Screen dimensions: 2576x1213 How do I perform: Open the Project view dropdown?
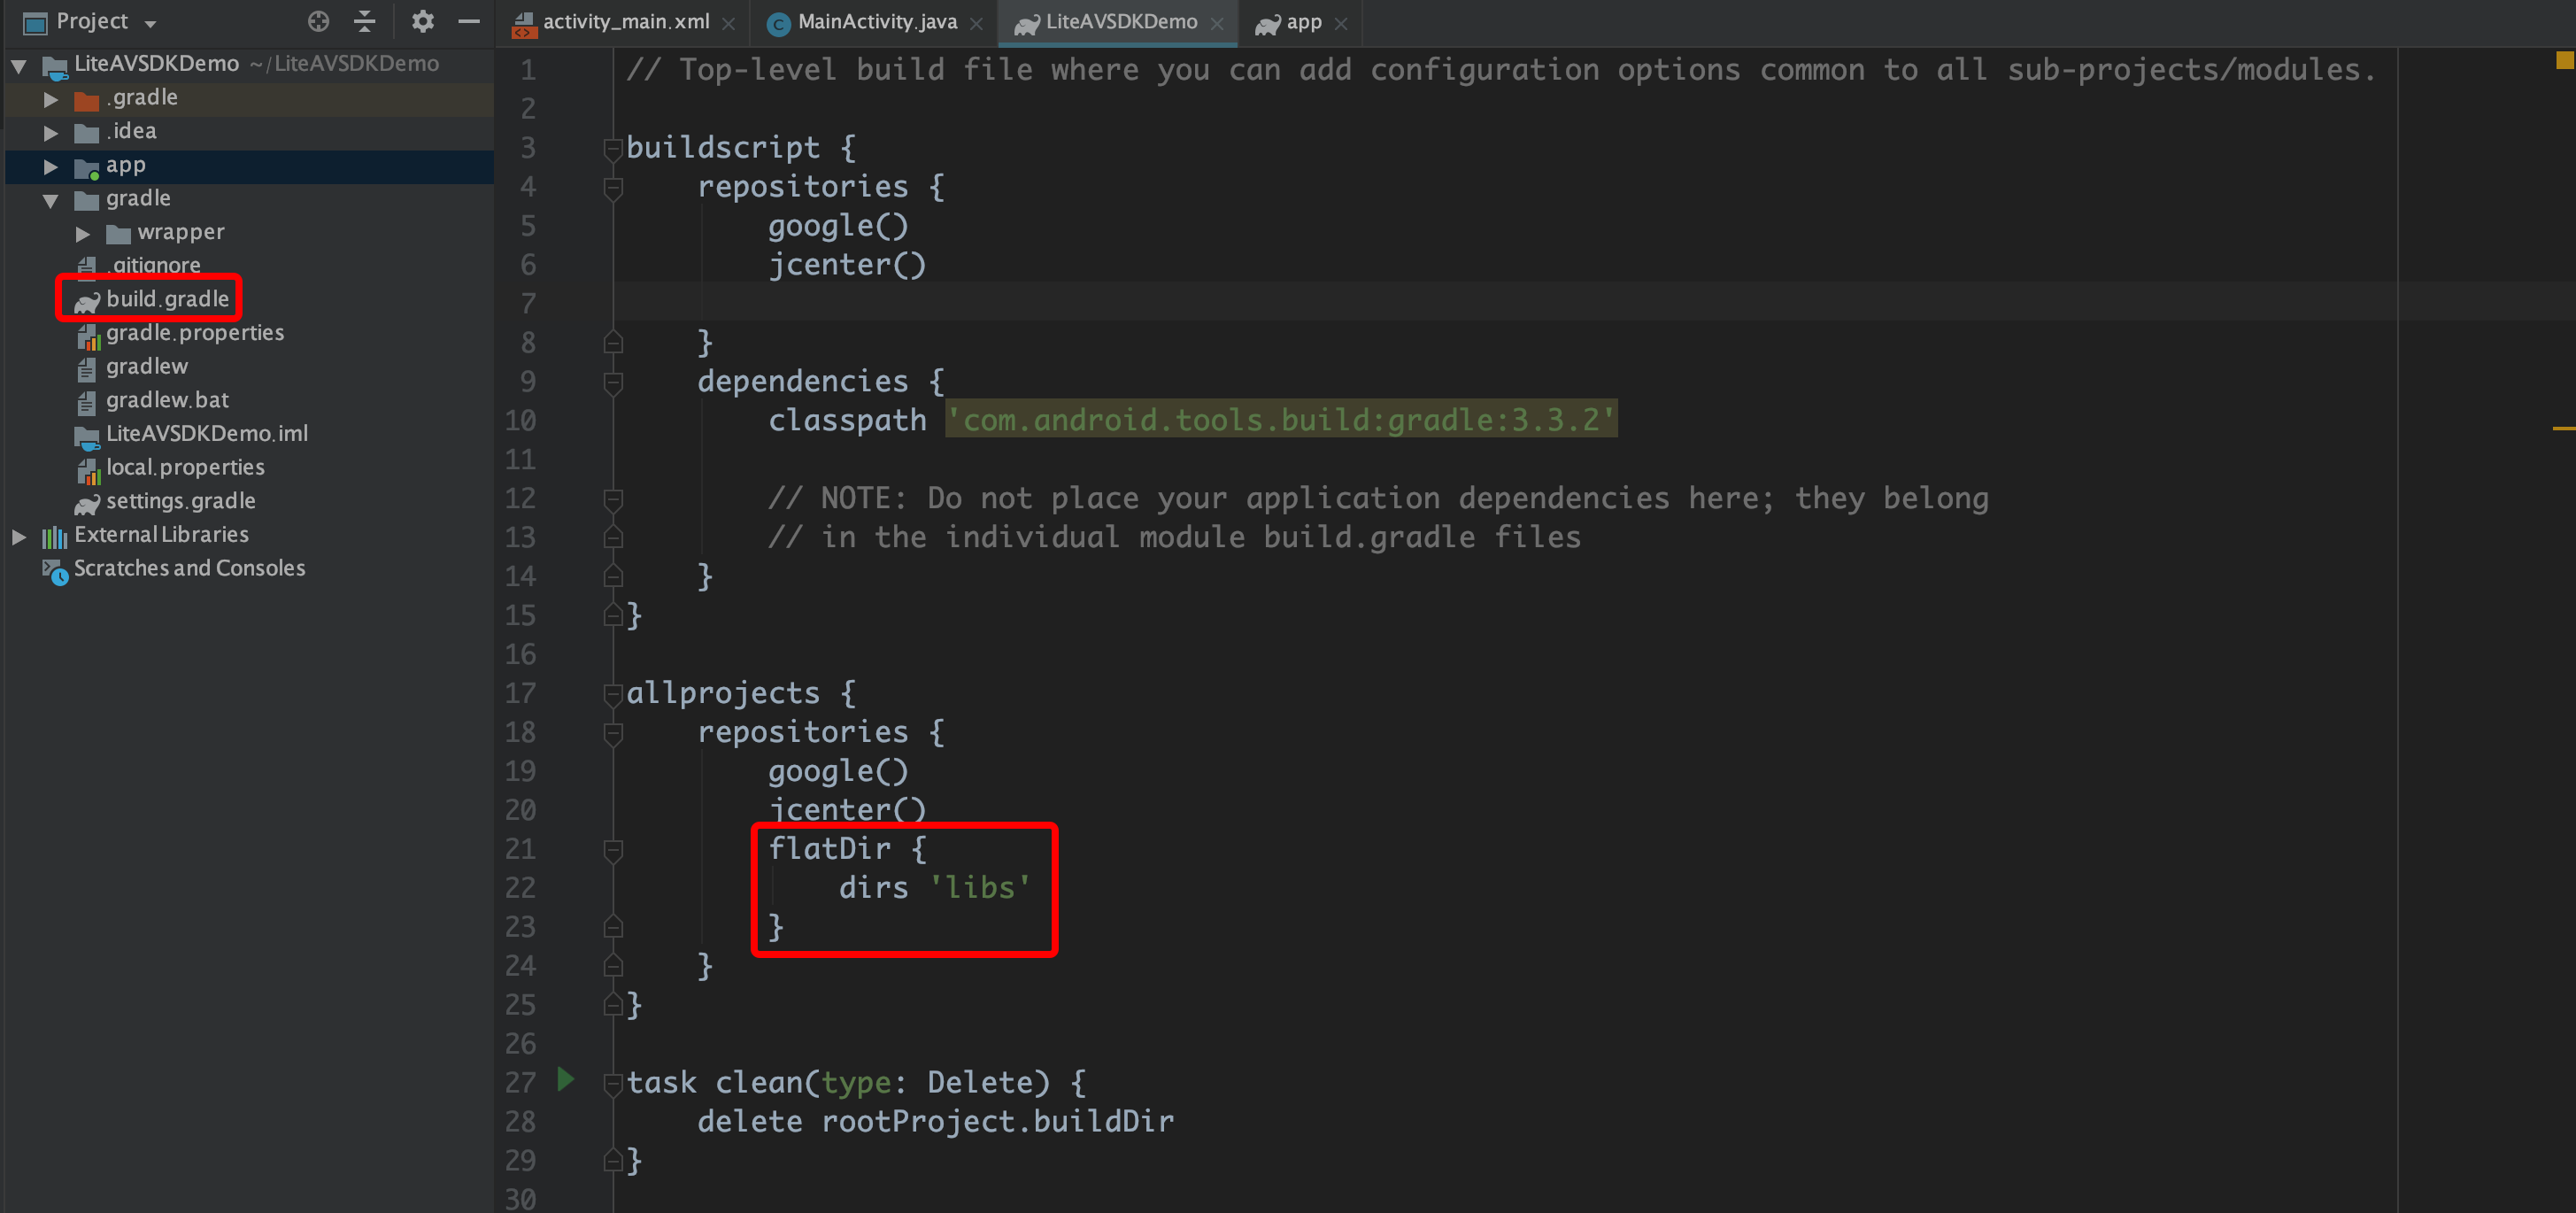150,23
